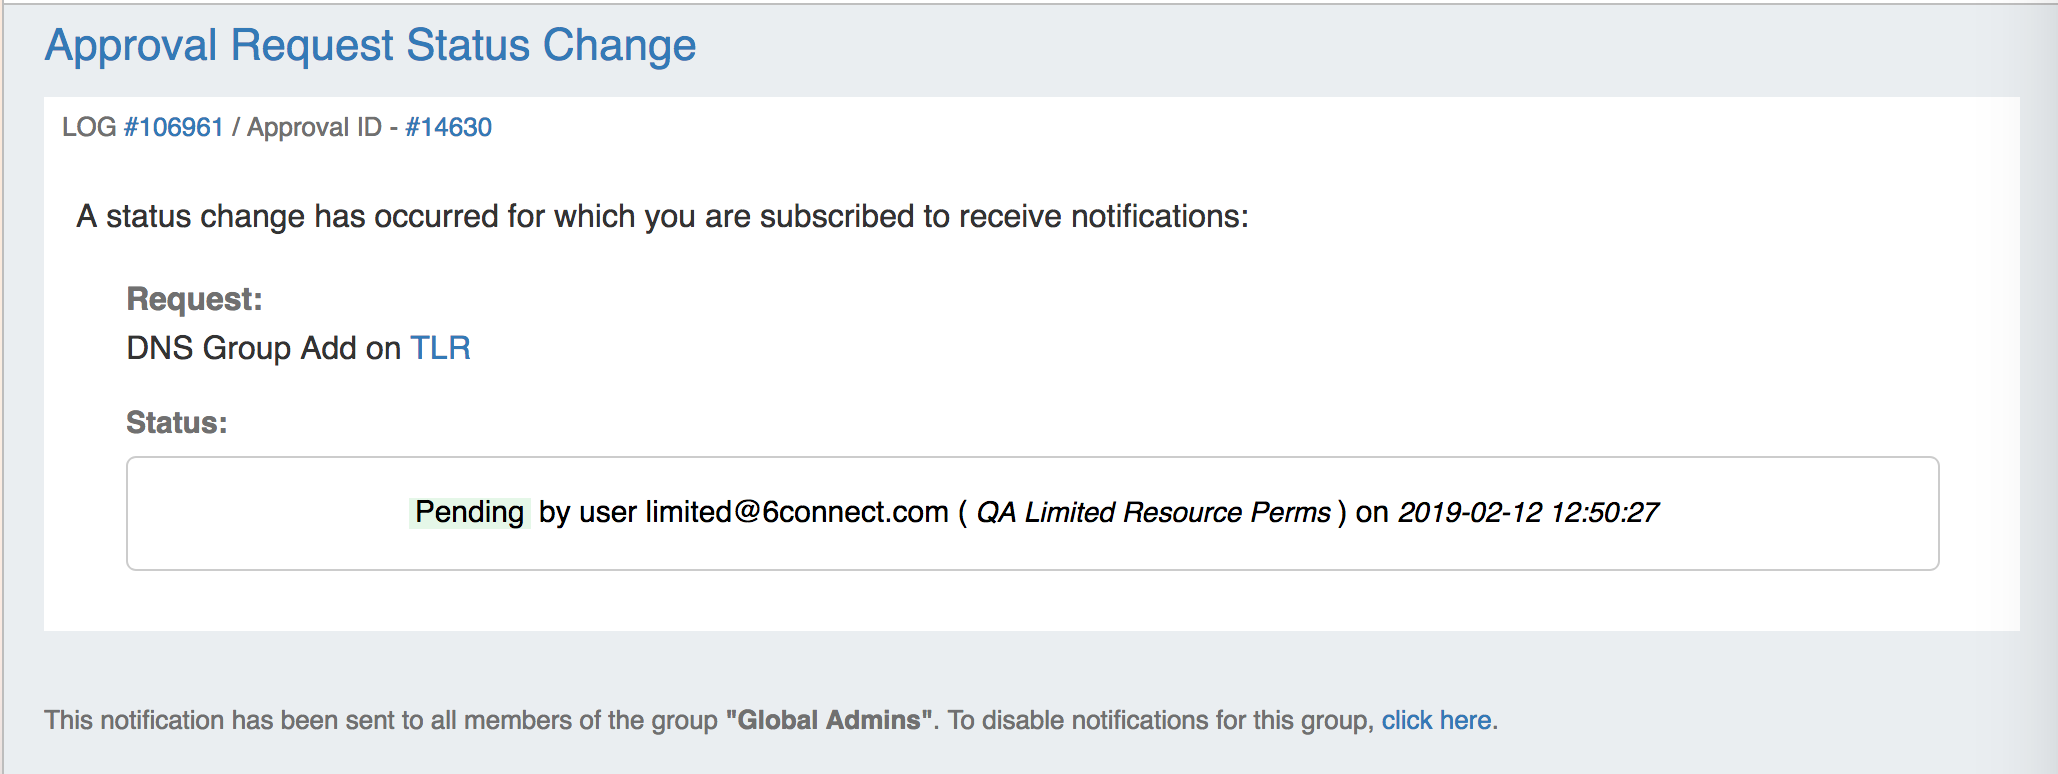Follow the TLR zone link
Screen dimensions: 2058x774
[440, 348]
